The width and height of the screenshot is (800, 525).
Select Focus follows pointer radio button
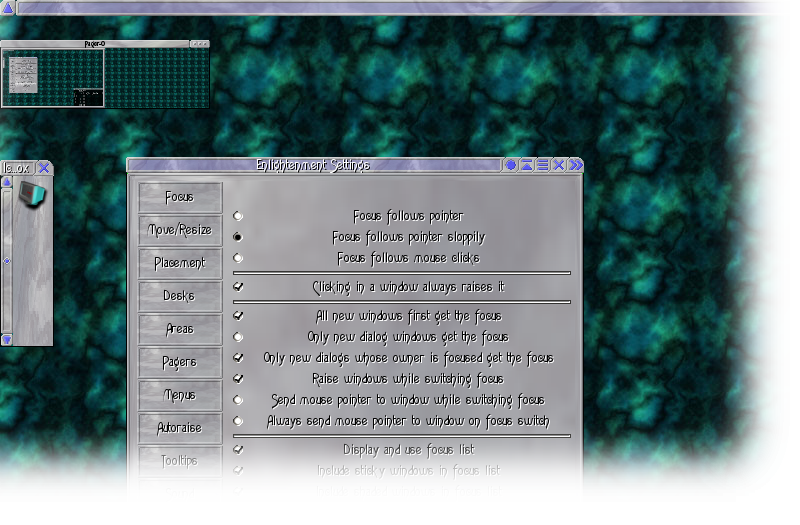(238, 216)
